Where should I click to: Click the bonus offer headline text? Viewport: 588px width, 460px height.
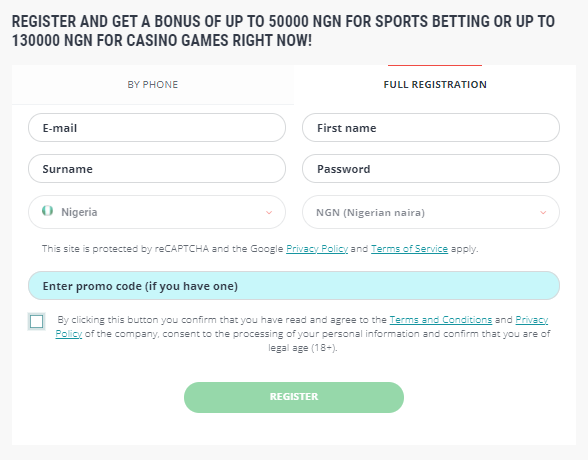pos(283,31)
